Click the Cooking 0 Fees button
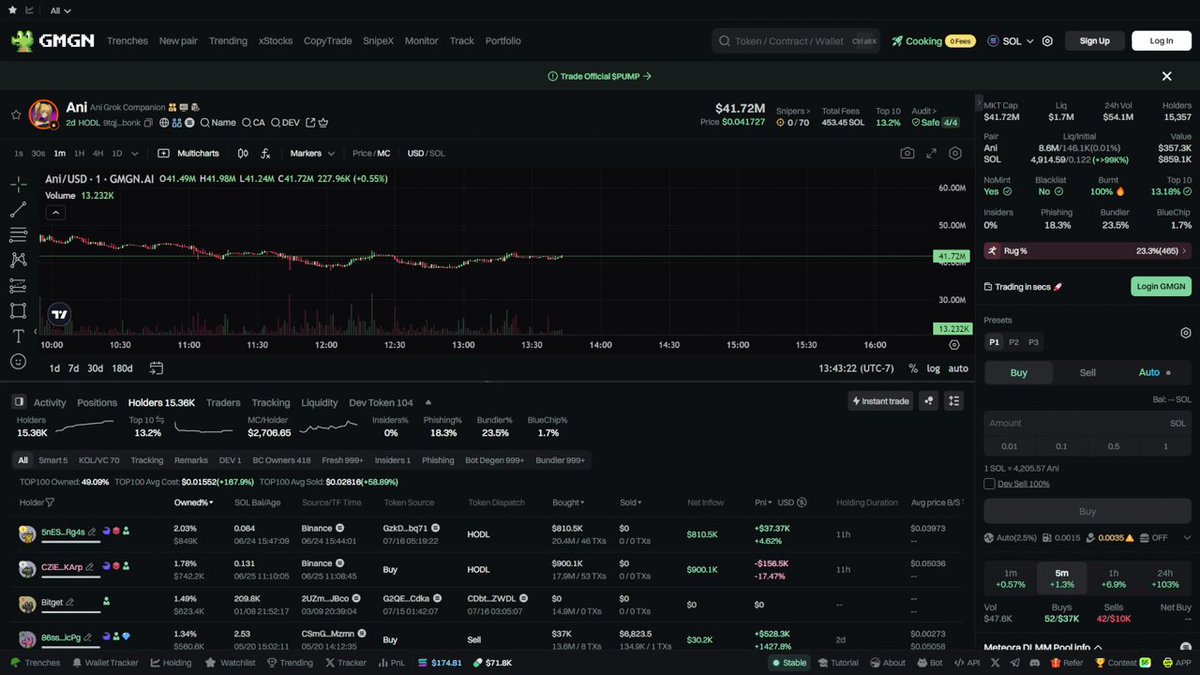 tap(933, 41)
